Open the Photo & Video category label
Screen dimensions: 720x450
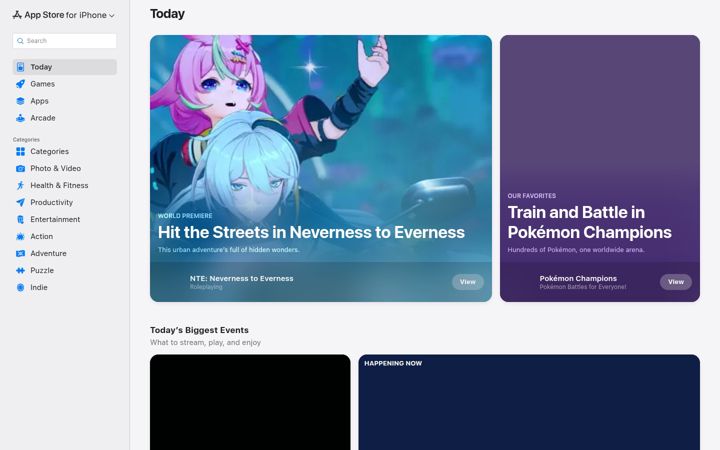click(56, 169)
